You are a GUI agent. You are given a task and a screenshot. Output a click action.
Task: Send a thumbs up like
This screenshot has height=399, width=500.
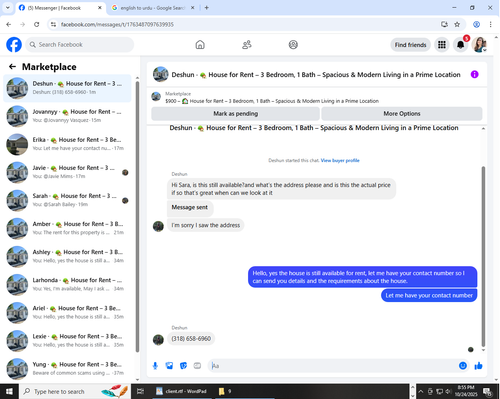pos(478,366)
